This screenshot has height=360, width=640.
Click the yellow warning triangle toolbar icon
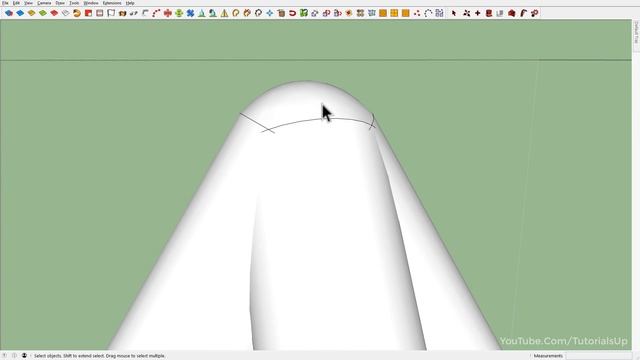(x=224, y=13)
